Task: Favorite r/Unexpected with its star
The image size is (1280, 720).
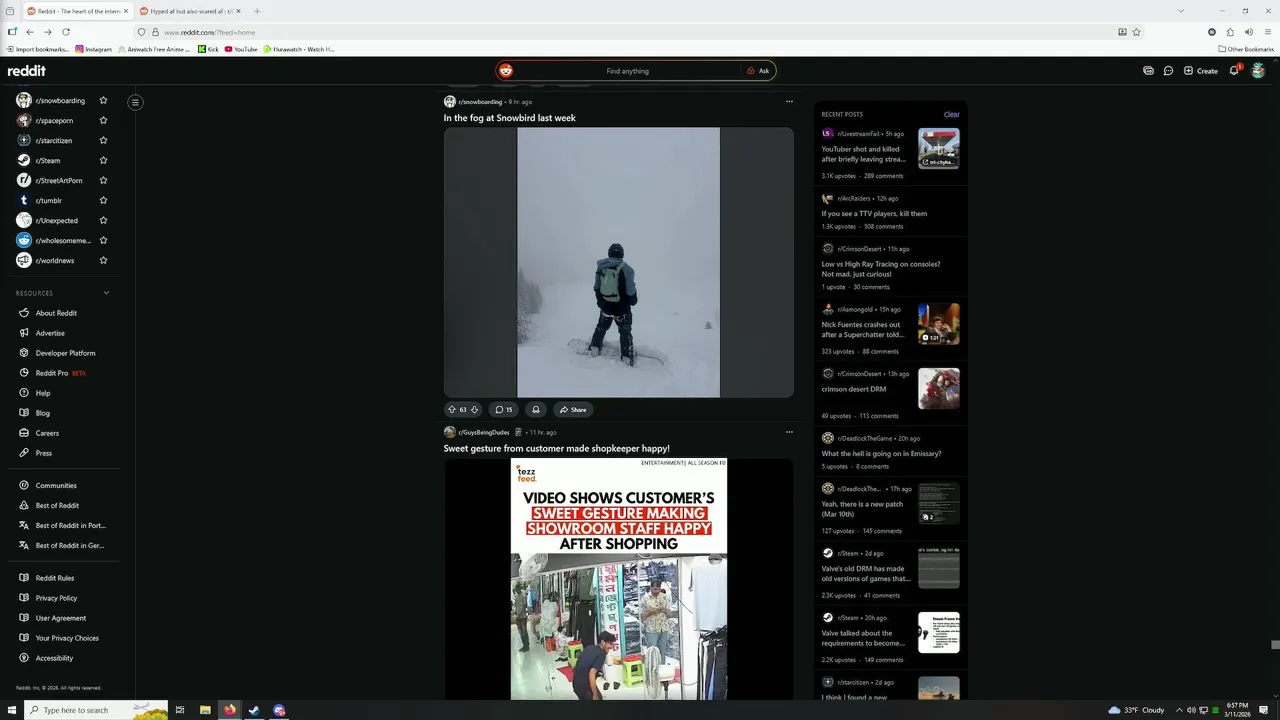Action: (x=103, y=221)
